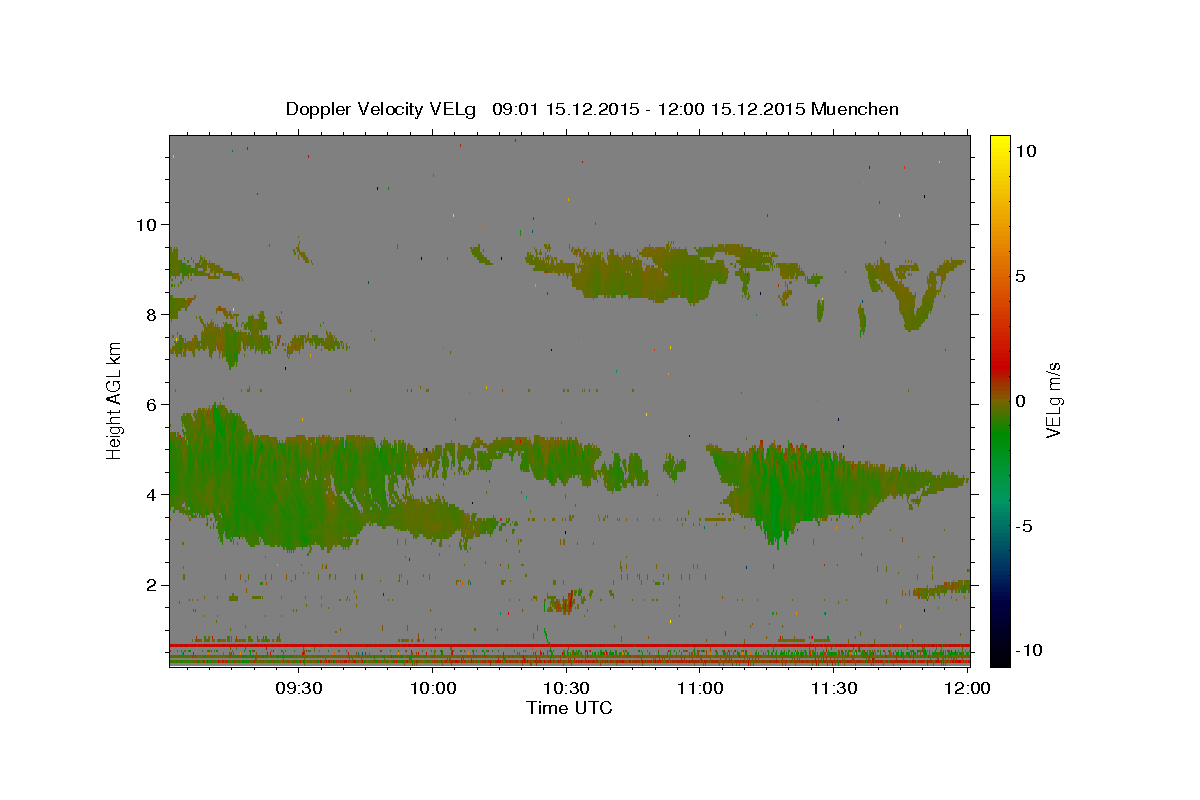
Task: Click the red horizontal line near ground level
Action: [x=569, y=645]
